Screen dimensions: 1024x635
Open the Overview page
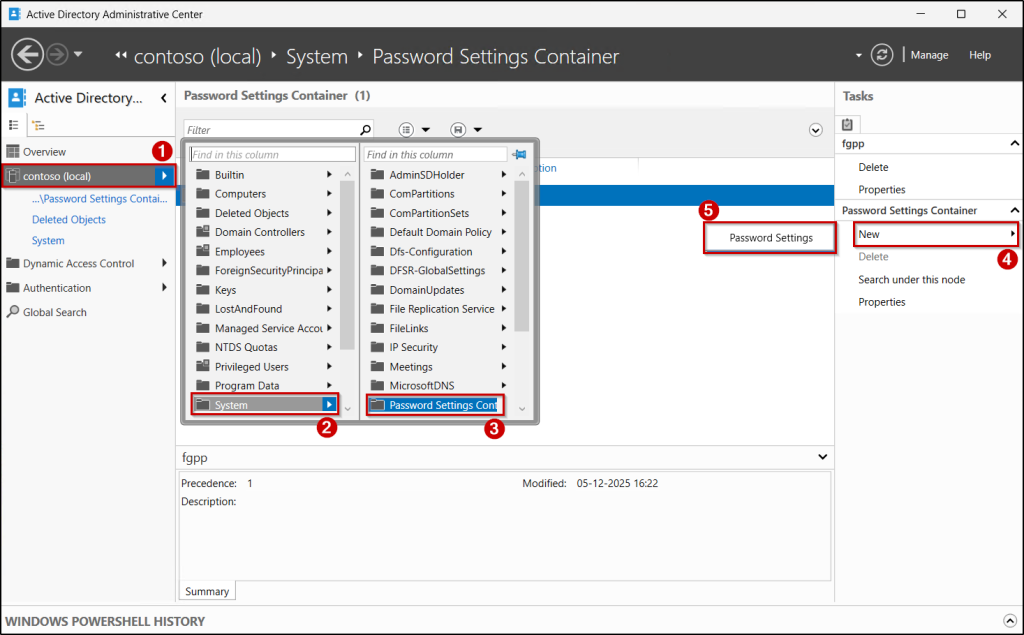coord(45,151)
